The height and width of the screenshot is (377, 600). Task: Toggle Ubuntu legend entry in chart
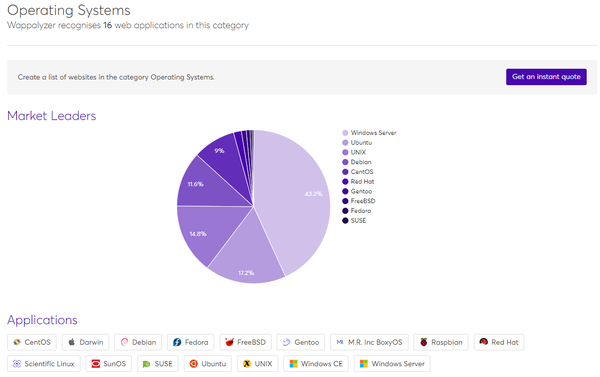pos(357,143)
